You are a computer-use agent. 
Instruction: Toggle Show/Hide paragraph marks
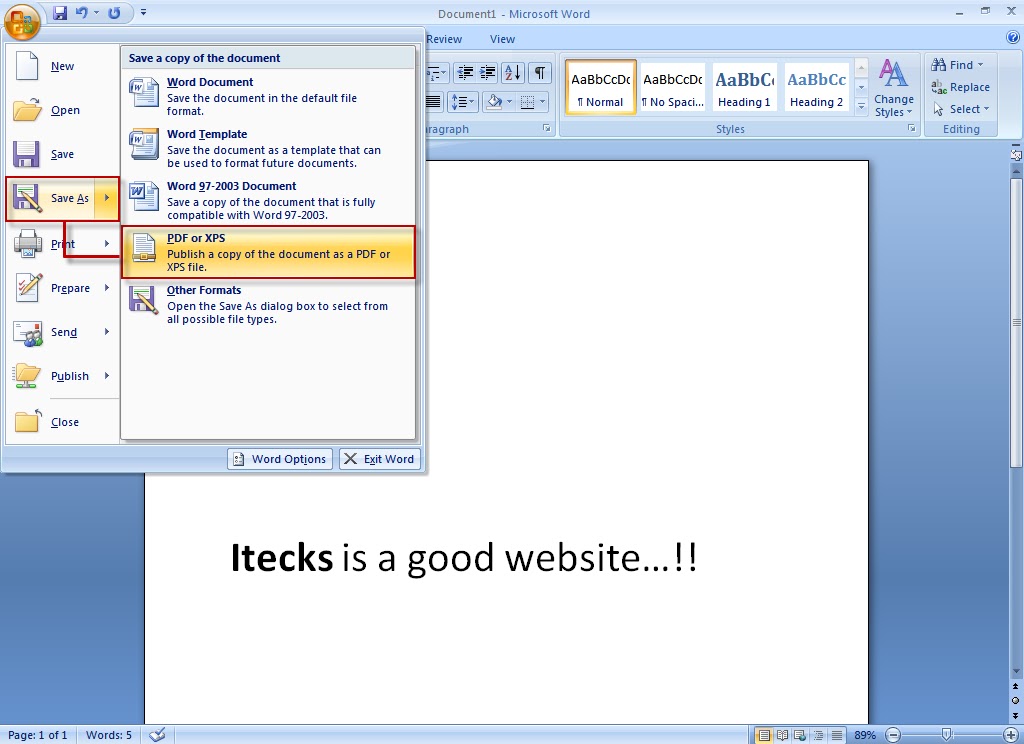click(x=539, y=73)
